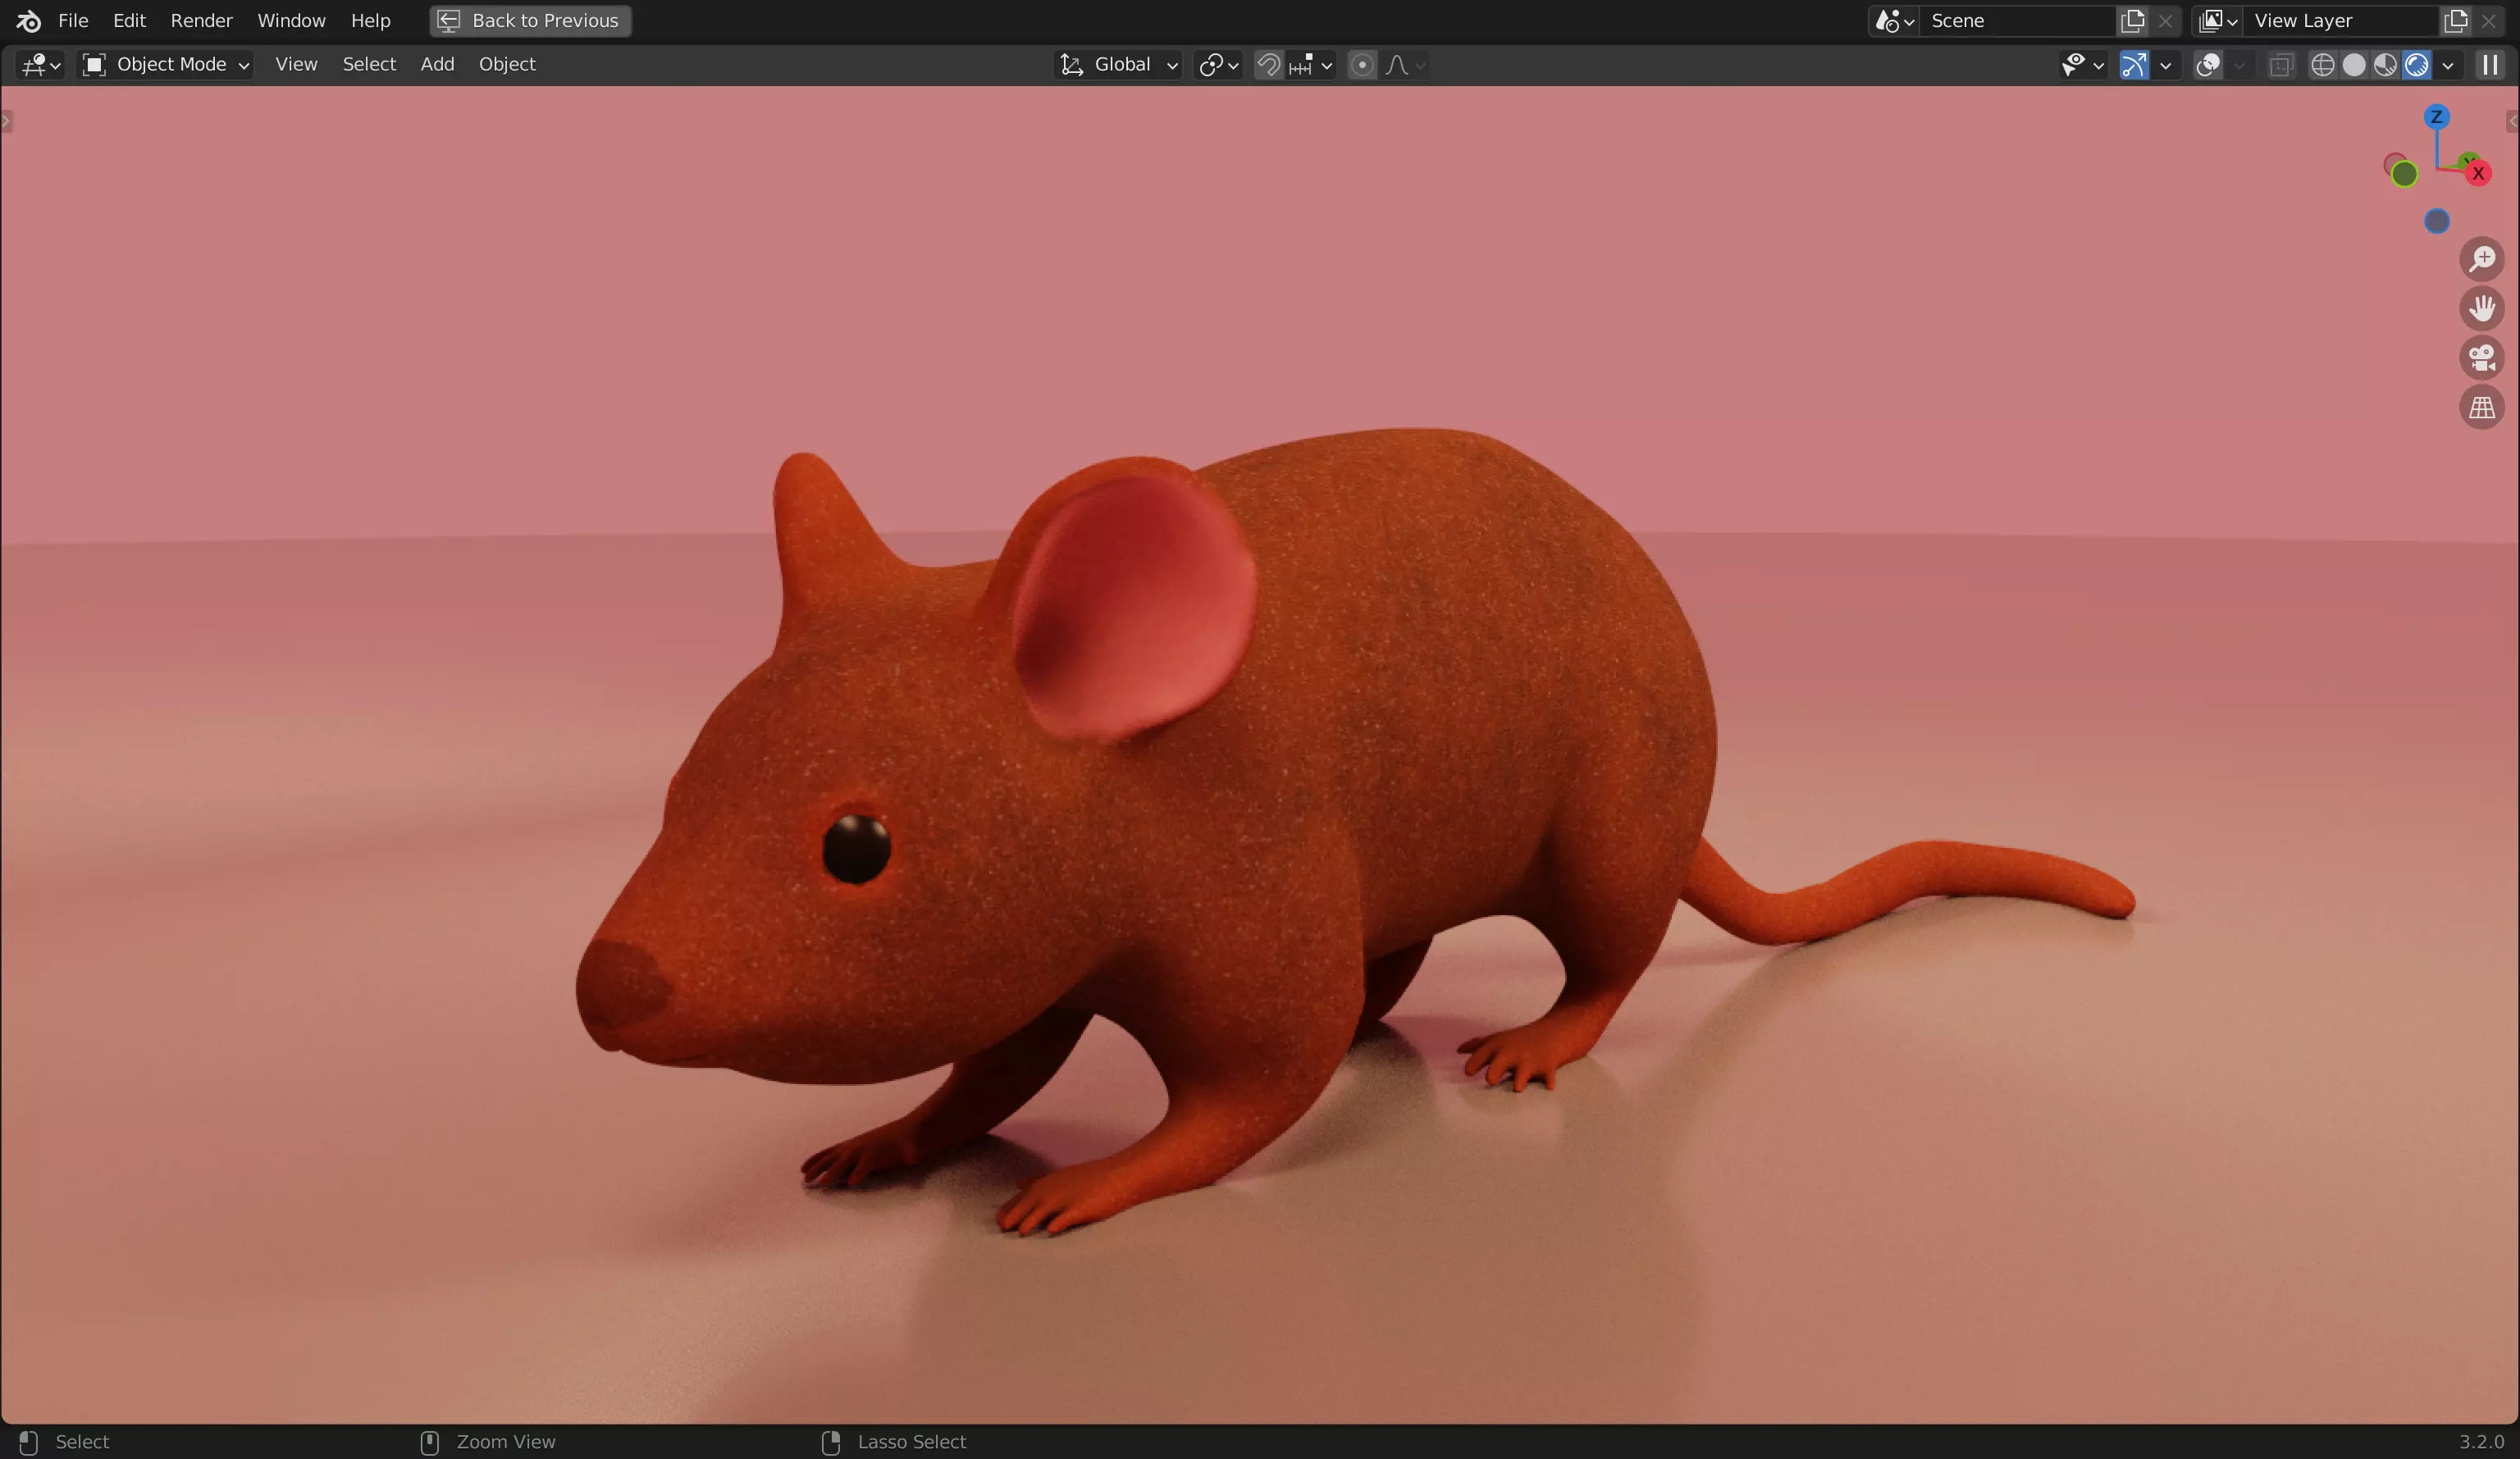2520x1459 pixels.
Task: Click the green negative Y axis gizmo circle
Action: click(x=2404, y=174)
